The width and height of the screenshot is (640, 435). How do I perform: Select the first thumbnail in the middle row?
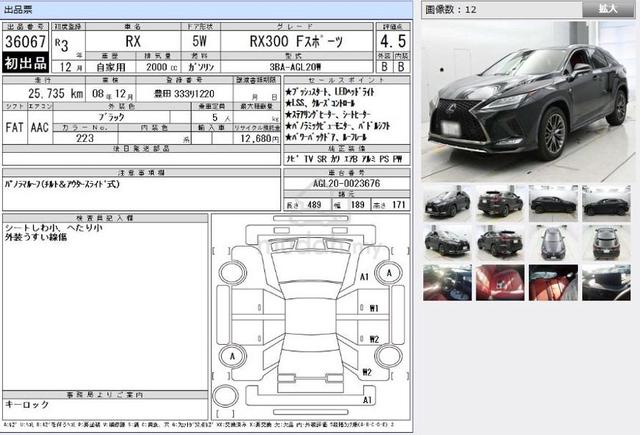coord(447,242)
